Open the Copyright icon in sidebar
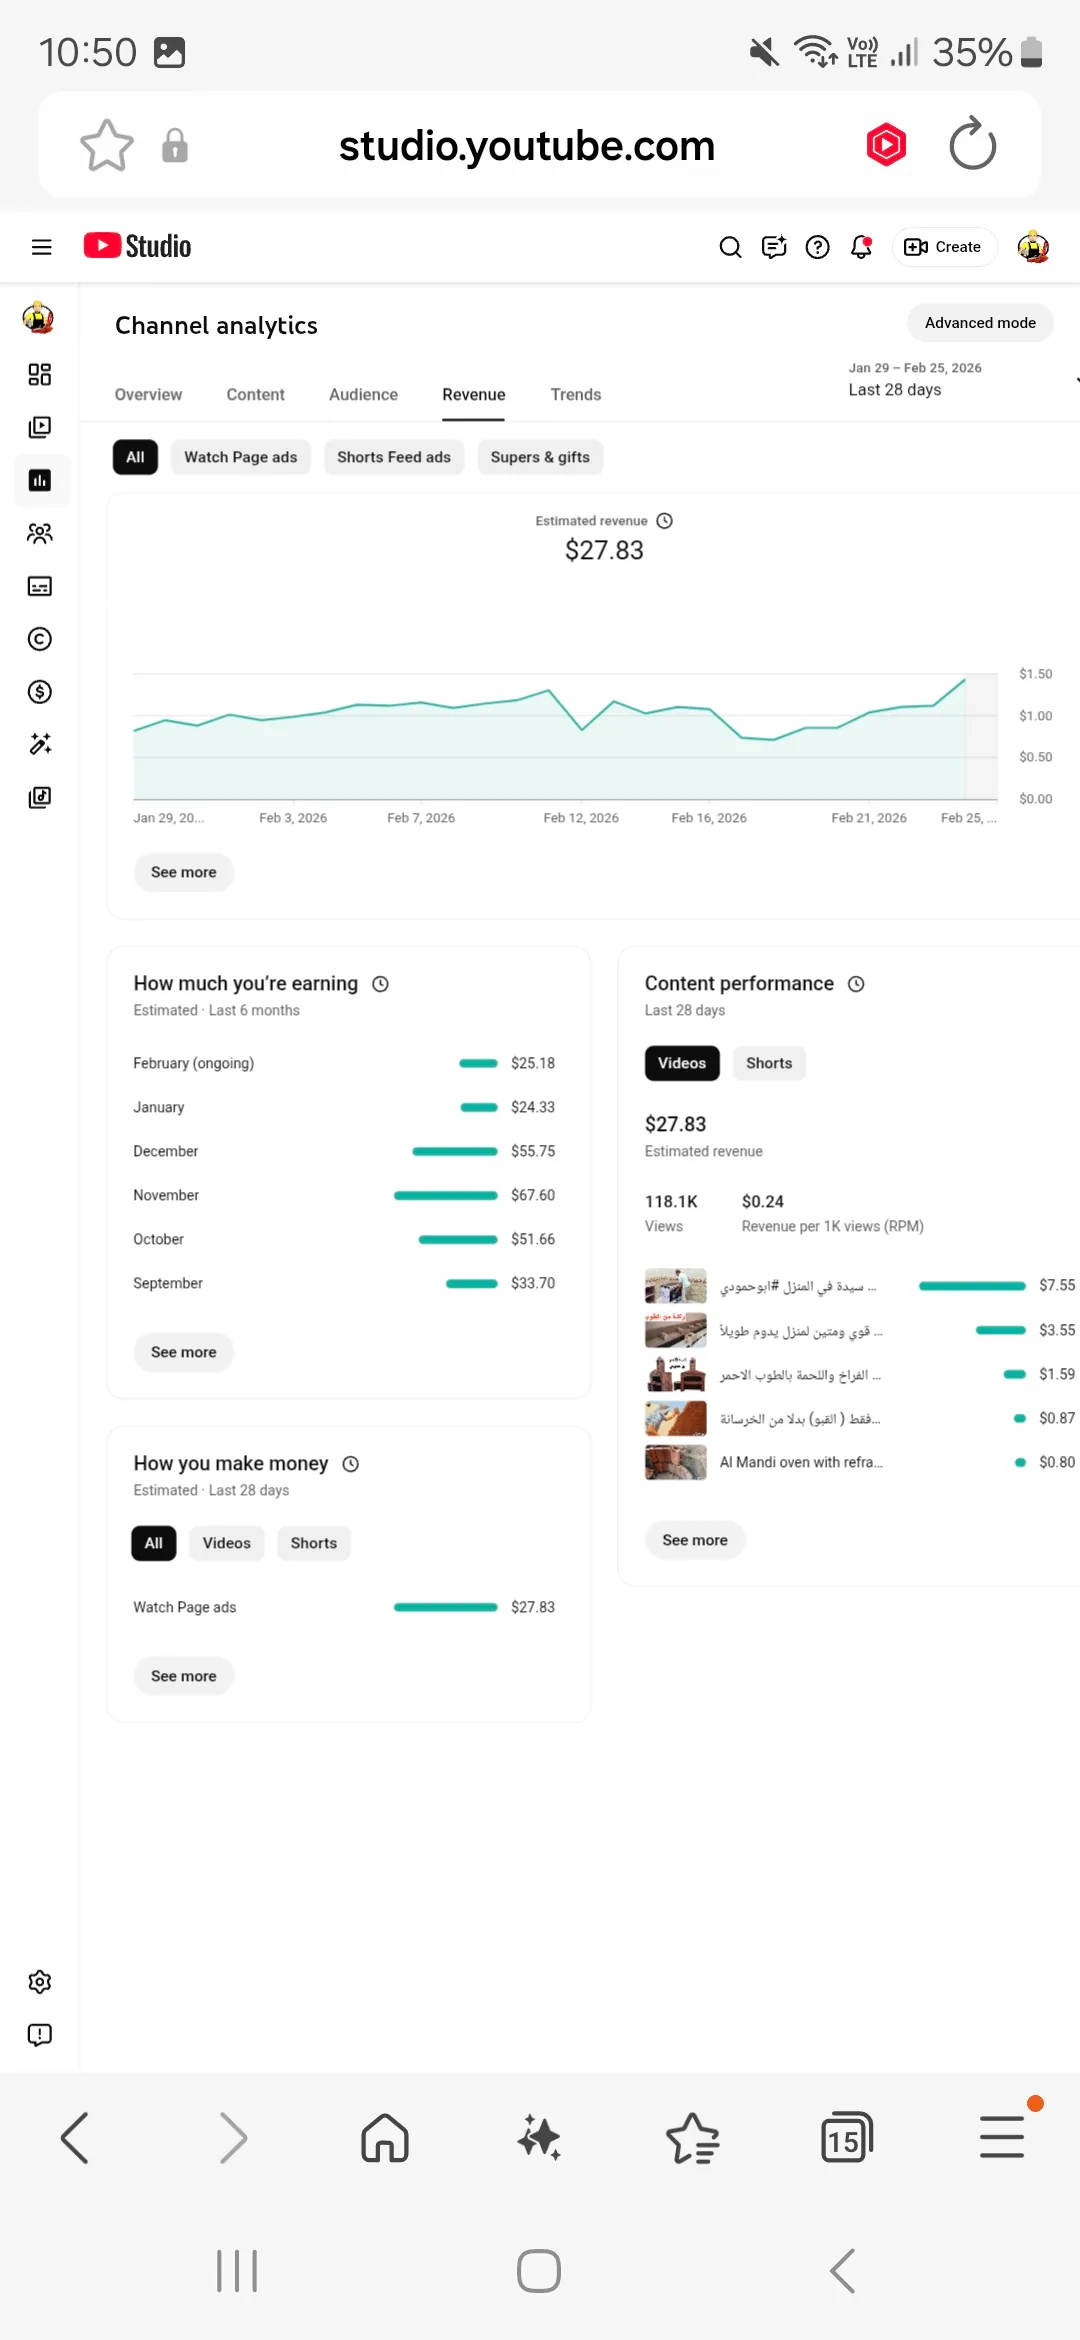Viewport: 1080px width, 2340px height. (40, 639)
